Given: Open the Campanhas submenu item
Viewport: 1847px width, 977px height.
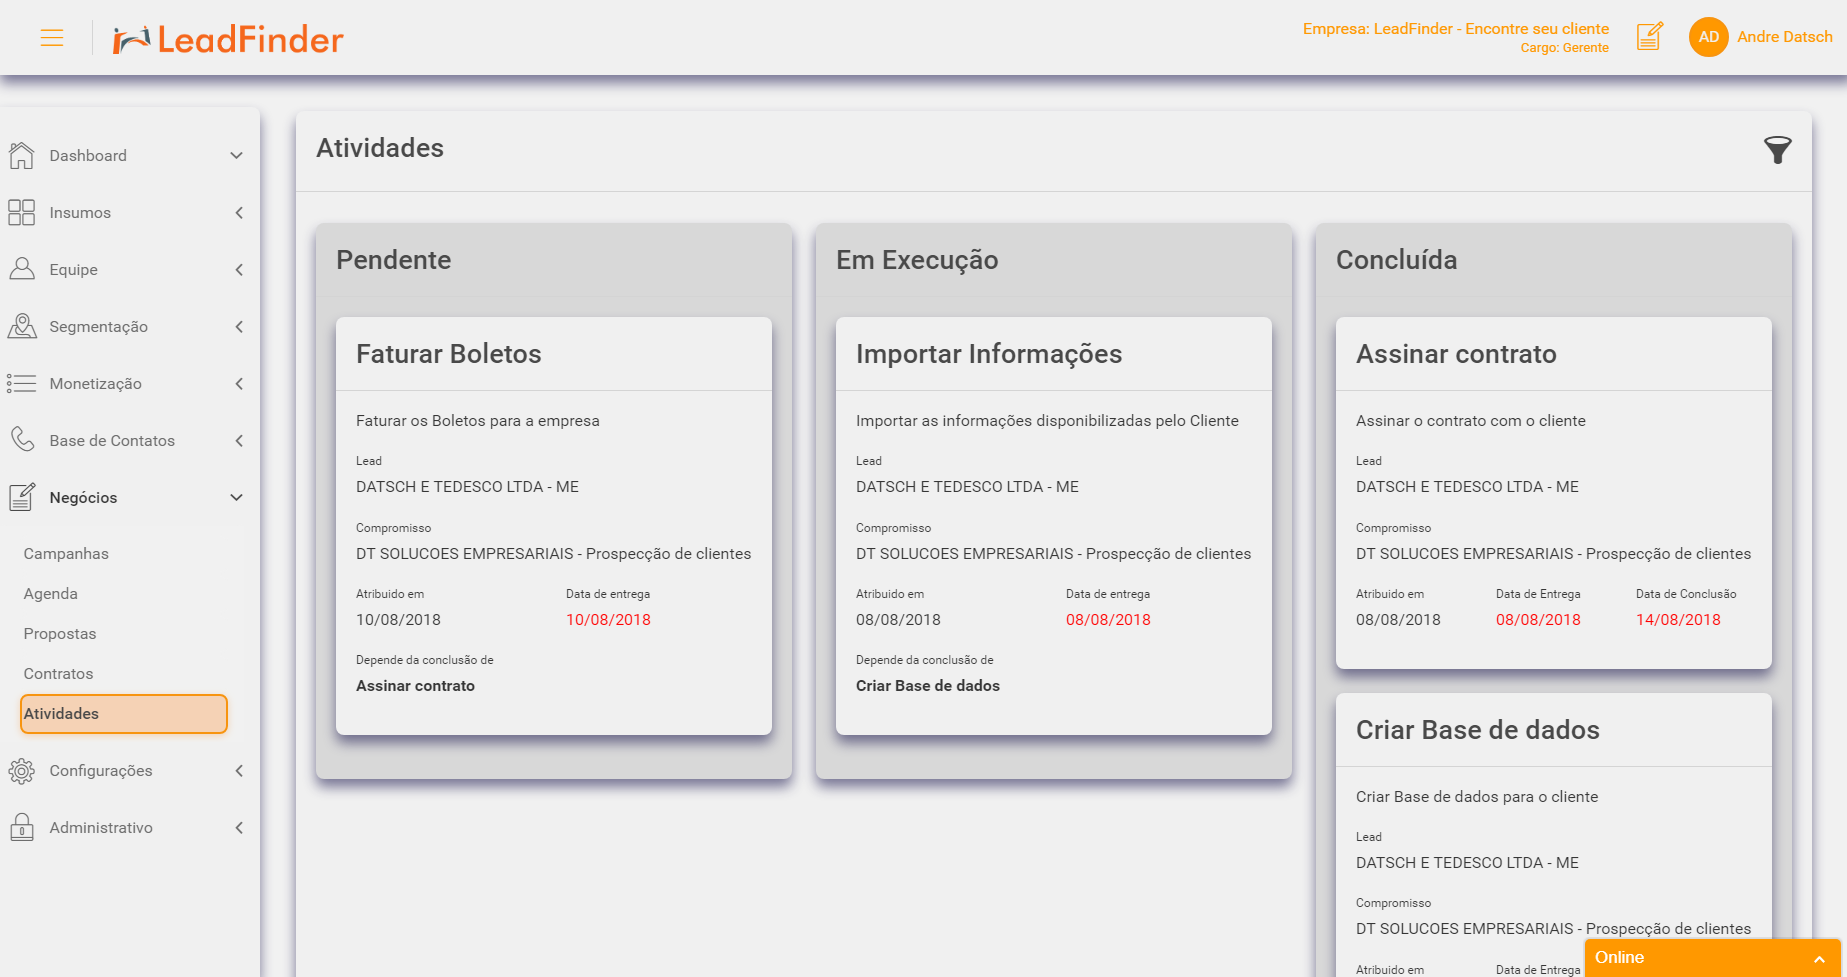Looking at the screenshot, I should click(66, 553).
